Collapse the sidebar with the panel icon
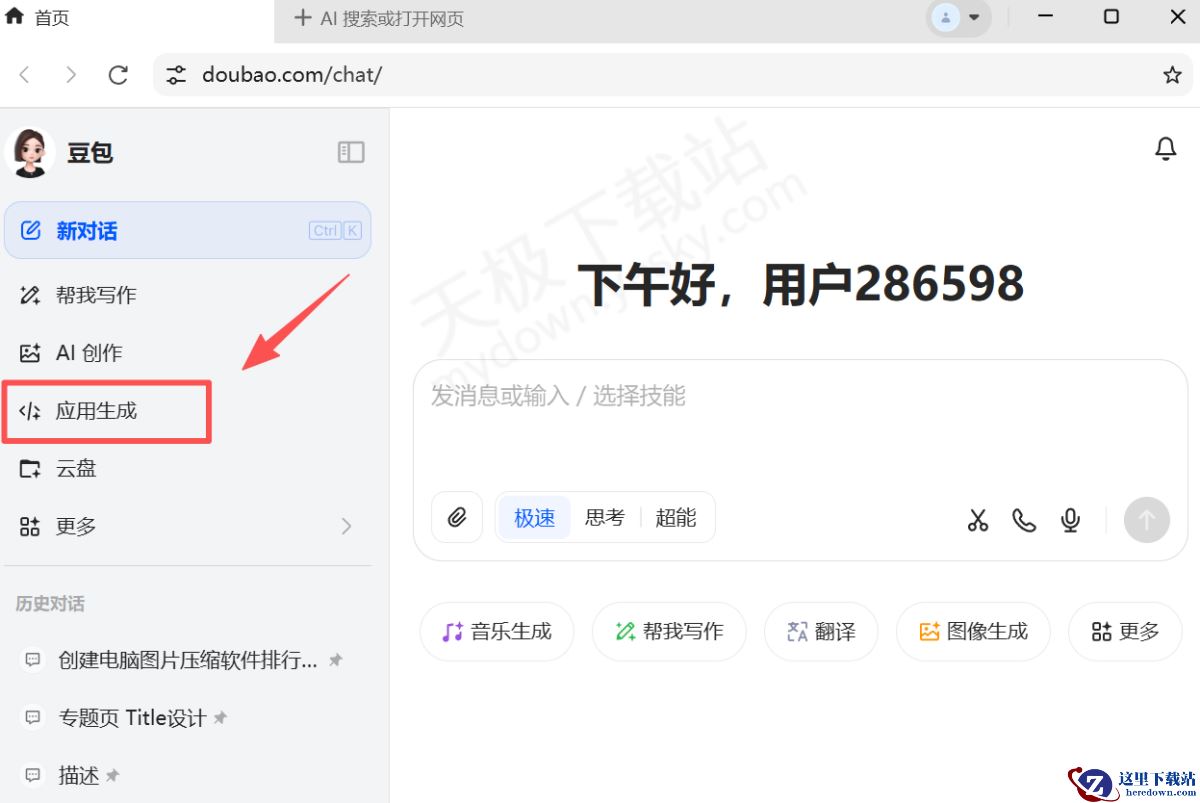 tap(351, 151)
